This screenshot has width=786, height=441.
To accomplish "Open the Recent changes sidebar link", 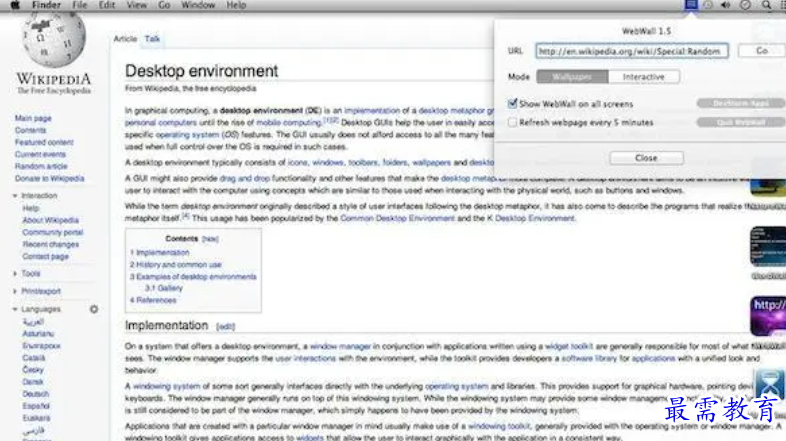I will [x=51, y=244].
